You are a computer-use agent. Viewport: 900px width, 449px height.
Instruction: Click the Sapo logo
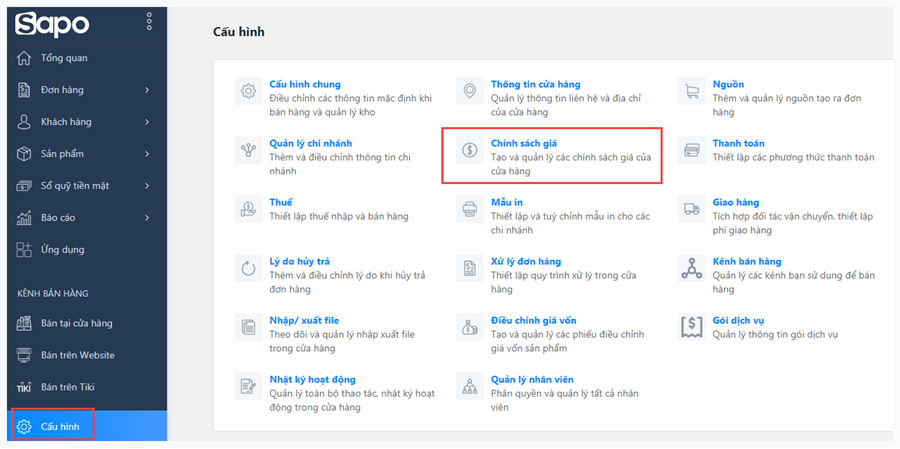[x=52, y=24]
